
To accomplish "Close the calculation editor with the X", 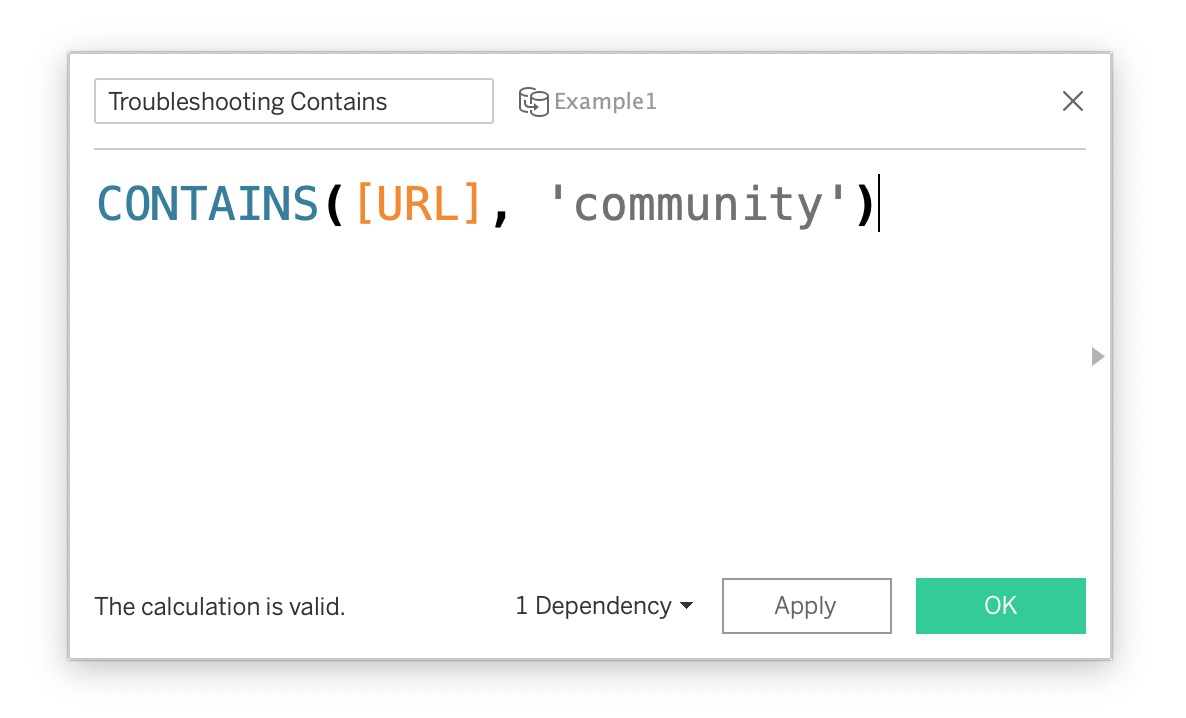I will pyautogui.click(x=1072, y=101).
